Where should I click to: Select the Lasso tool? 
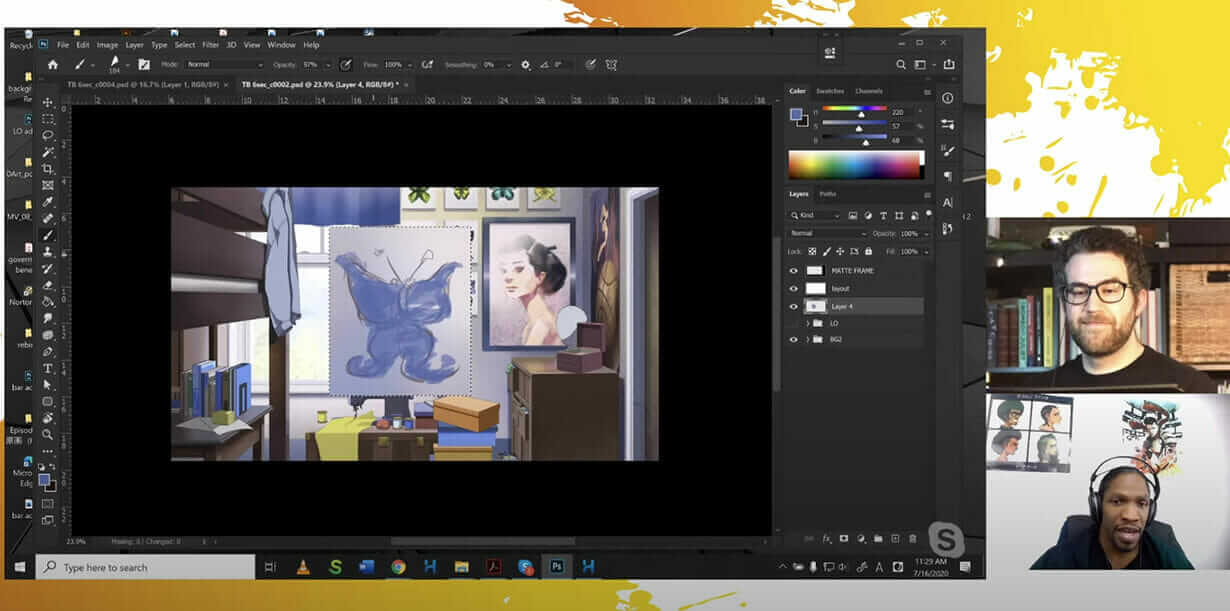(47, 135)
